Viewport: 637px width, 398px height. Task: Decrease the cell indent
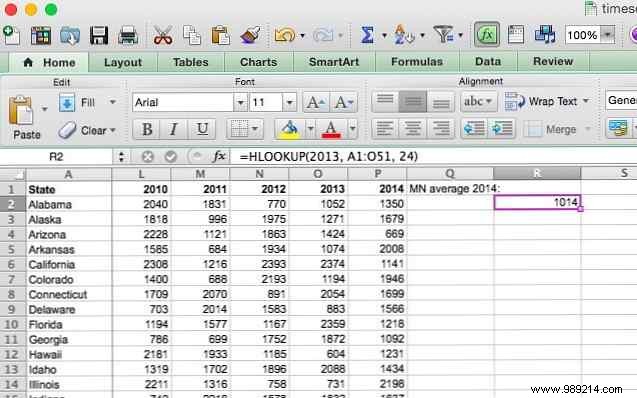click(x=474, y=129)
